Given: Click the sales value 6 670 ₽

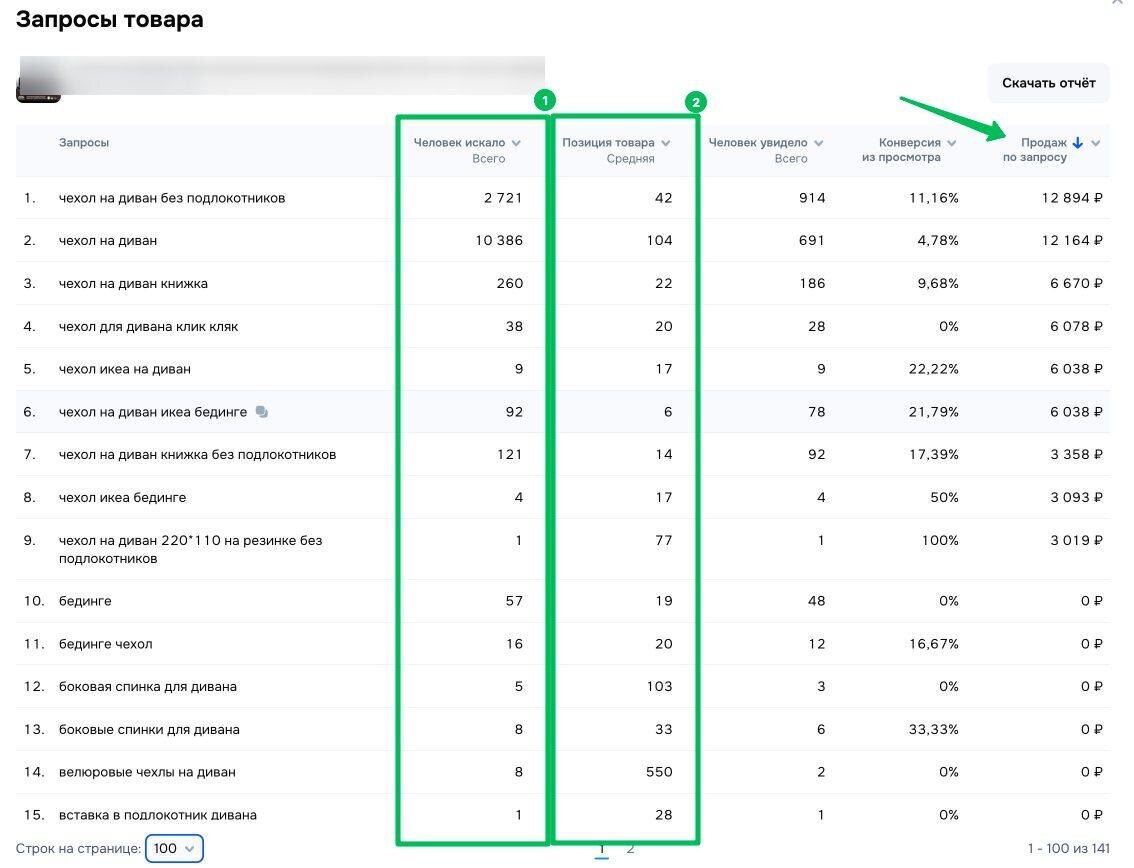Looking at the screenshot, I should (x=1076, y=283).
